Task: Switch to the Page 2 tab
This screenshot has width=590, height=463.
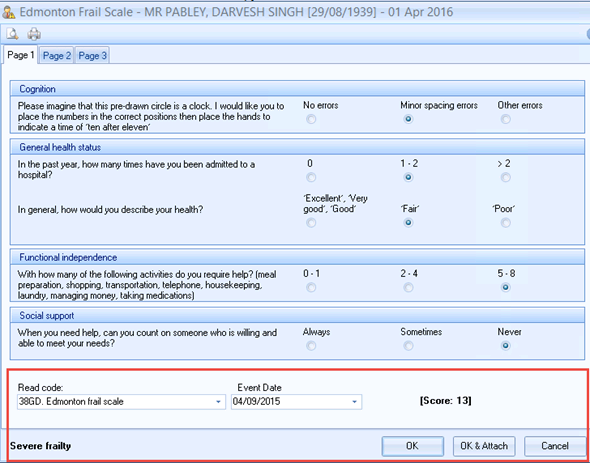Action: [56, 56]
